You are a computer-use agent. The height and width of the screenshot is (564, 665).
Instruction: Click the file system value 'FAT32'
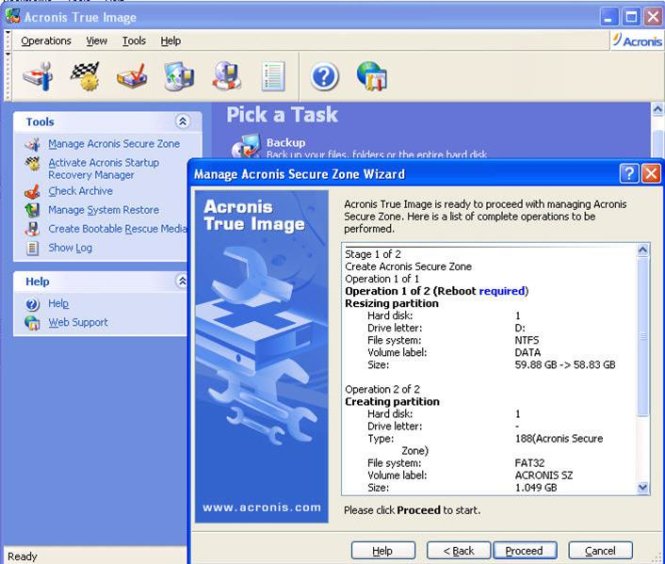pos(530,463)
